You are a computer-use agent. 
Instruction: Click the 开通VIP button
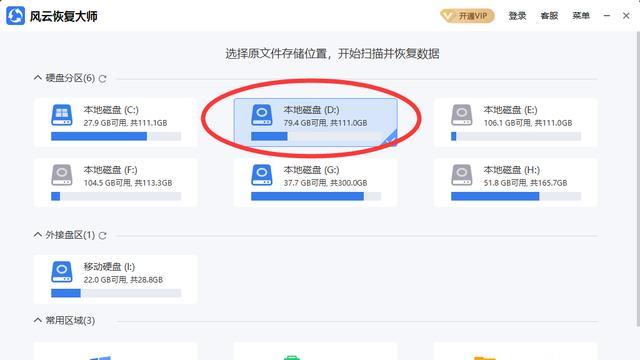[467, 16]
